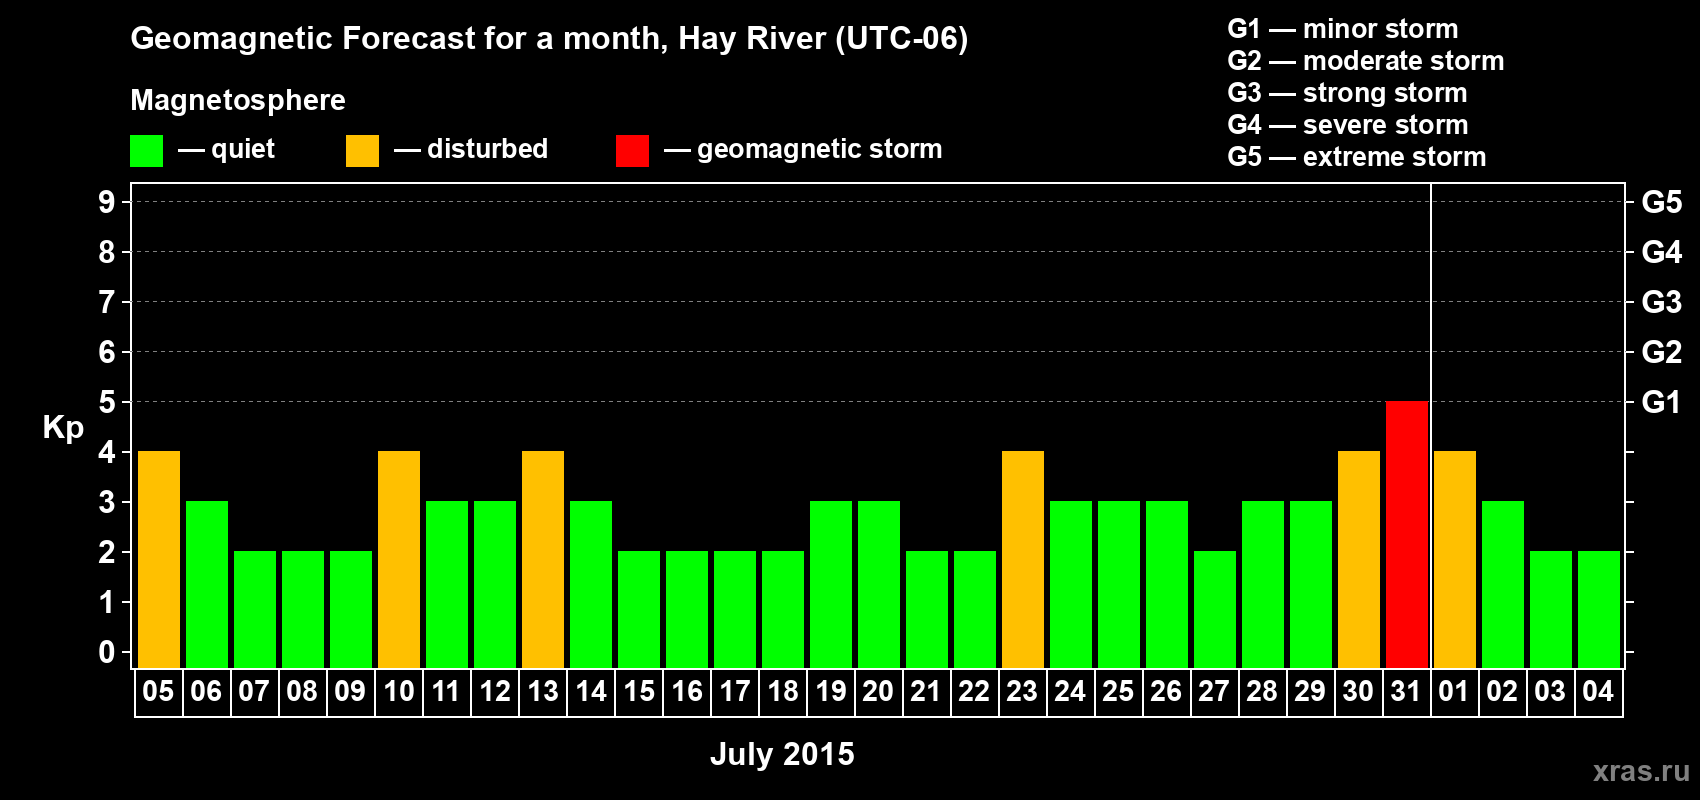Click the date label 25 on the axis
The height and width of the screenshot is (800, 1700).
[1118, 692]
